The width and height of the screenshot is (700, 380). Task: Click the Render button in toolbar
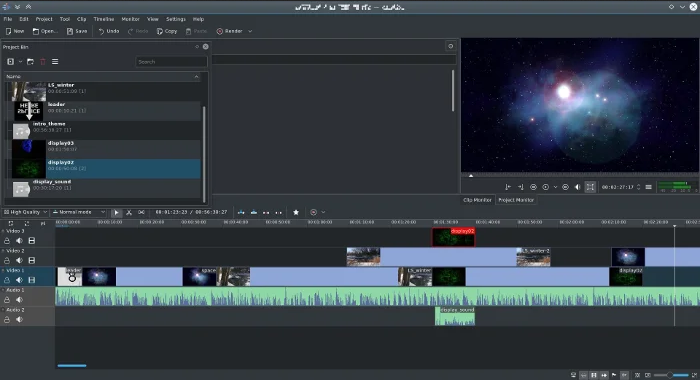(229, 31)
